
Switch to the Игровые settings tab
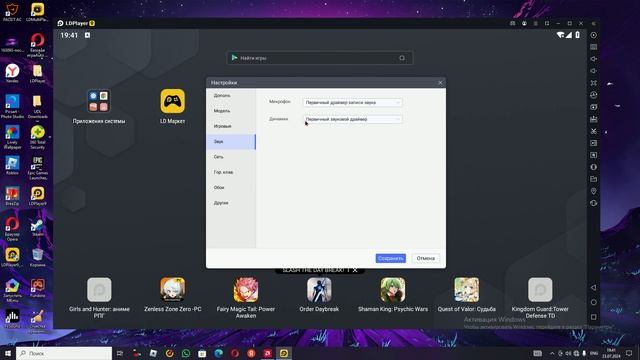point(231,127)
